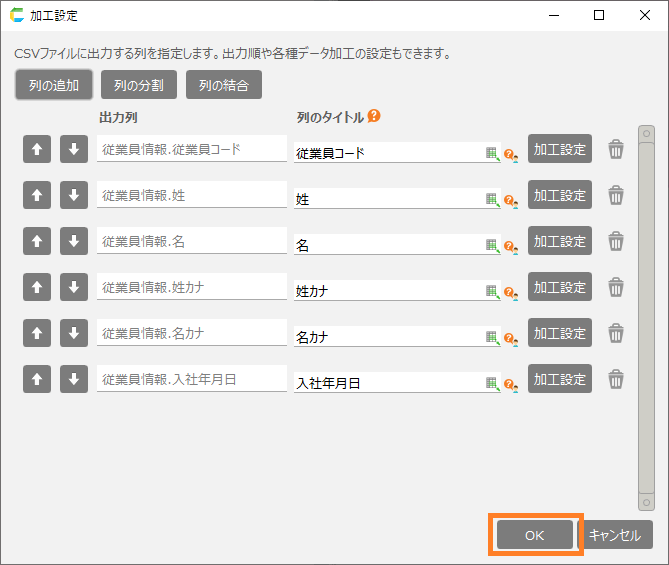Remove the 入社年月日 row with trash icon
This screenshot has height=565, width=669.
(x=616, y=380)
